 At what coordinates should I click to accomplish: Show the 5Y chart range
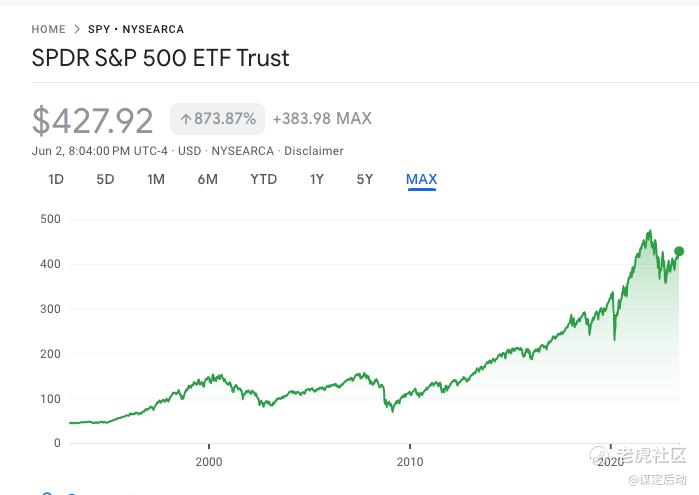(365, 179)
